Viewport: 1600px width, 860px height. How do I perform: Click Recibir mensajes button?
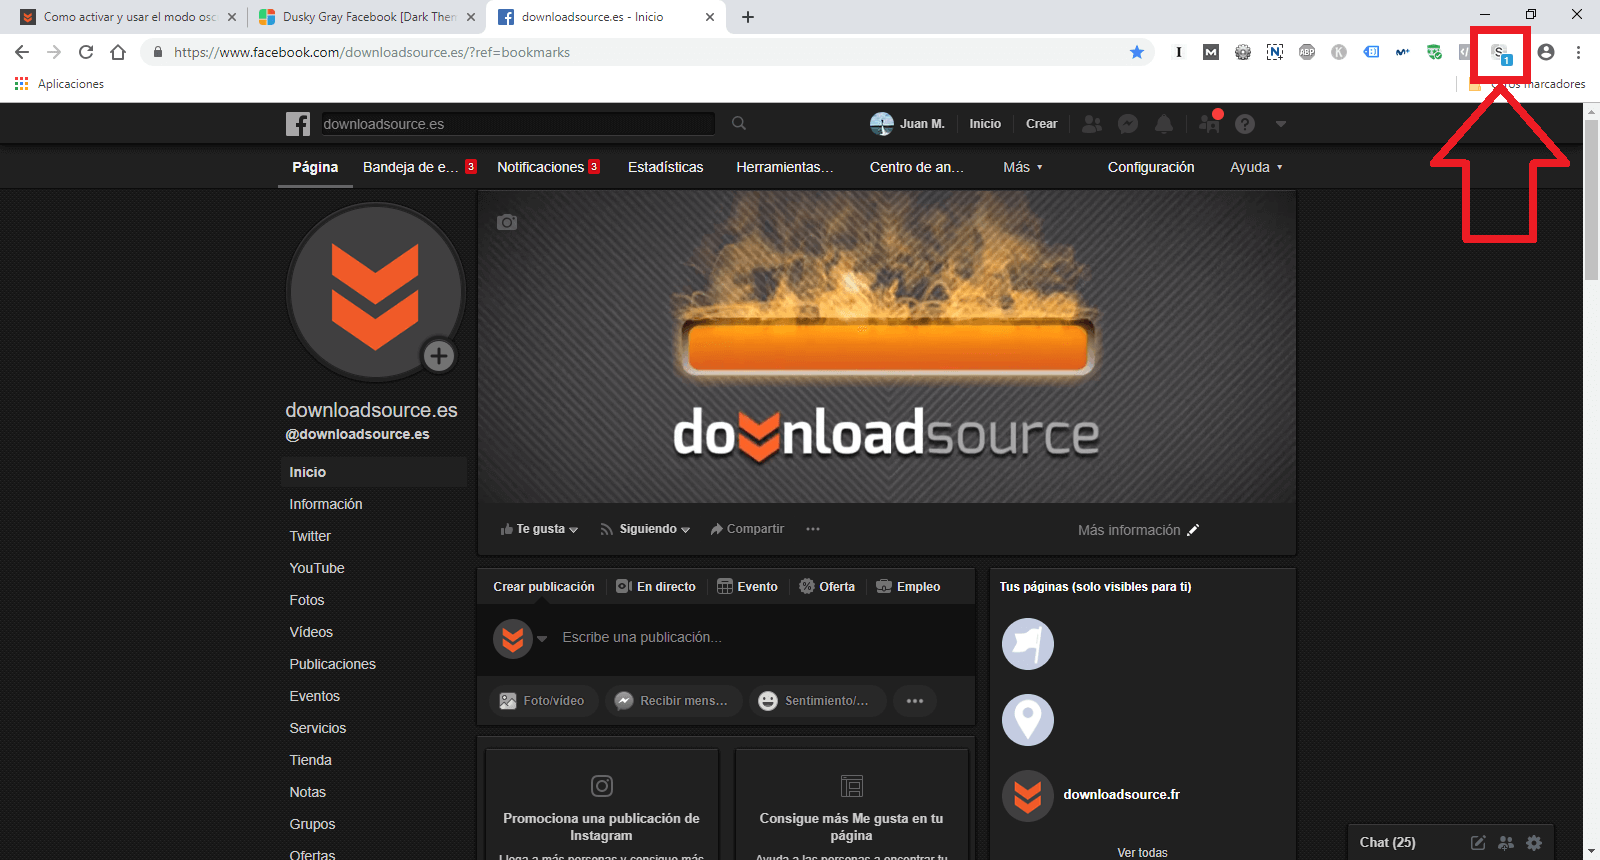point(674,701)
